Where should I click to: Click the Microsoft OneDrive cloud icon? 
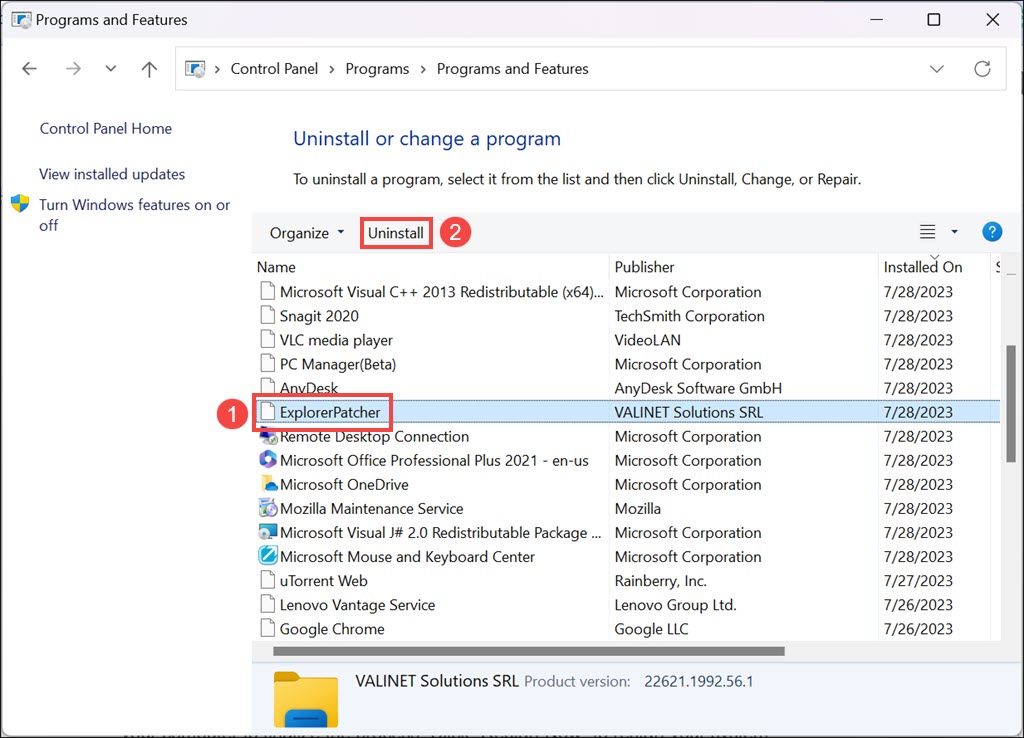(x=267, y=485)
